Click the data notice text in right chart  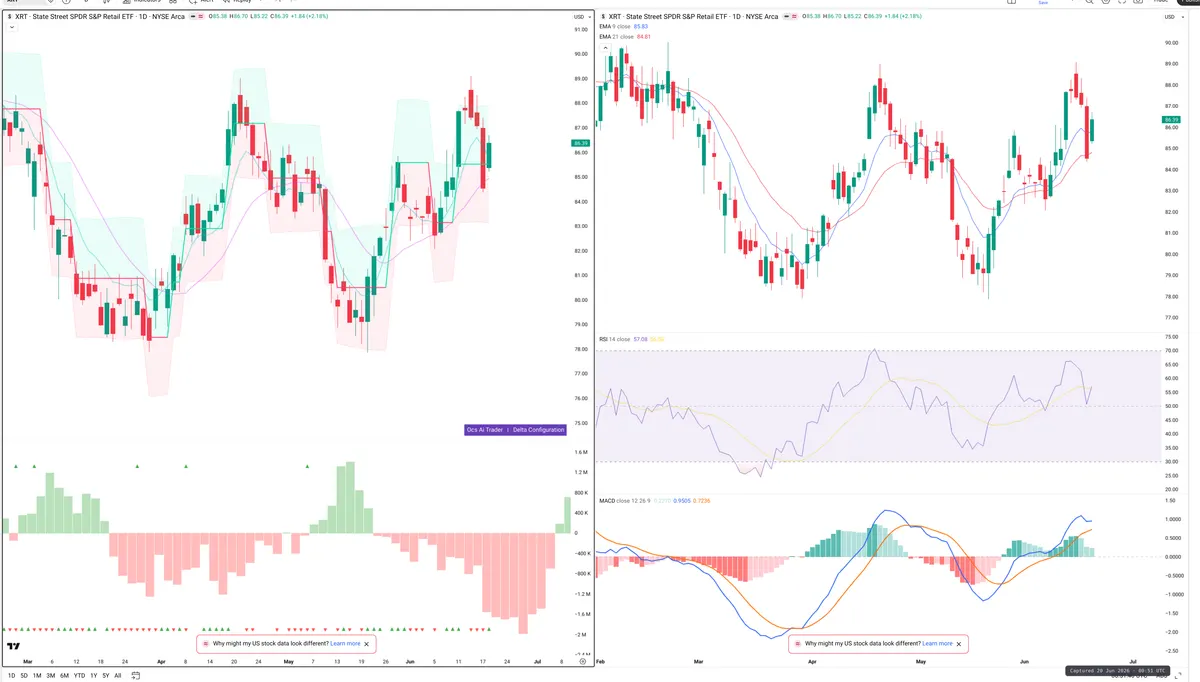coord(862,644)
